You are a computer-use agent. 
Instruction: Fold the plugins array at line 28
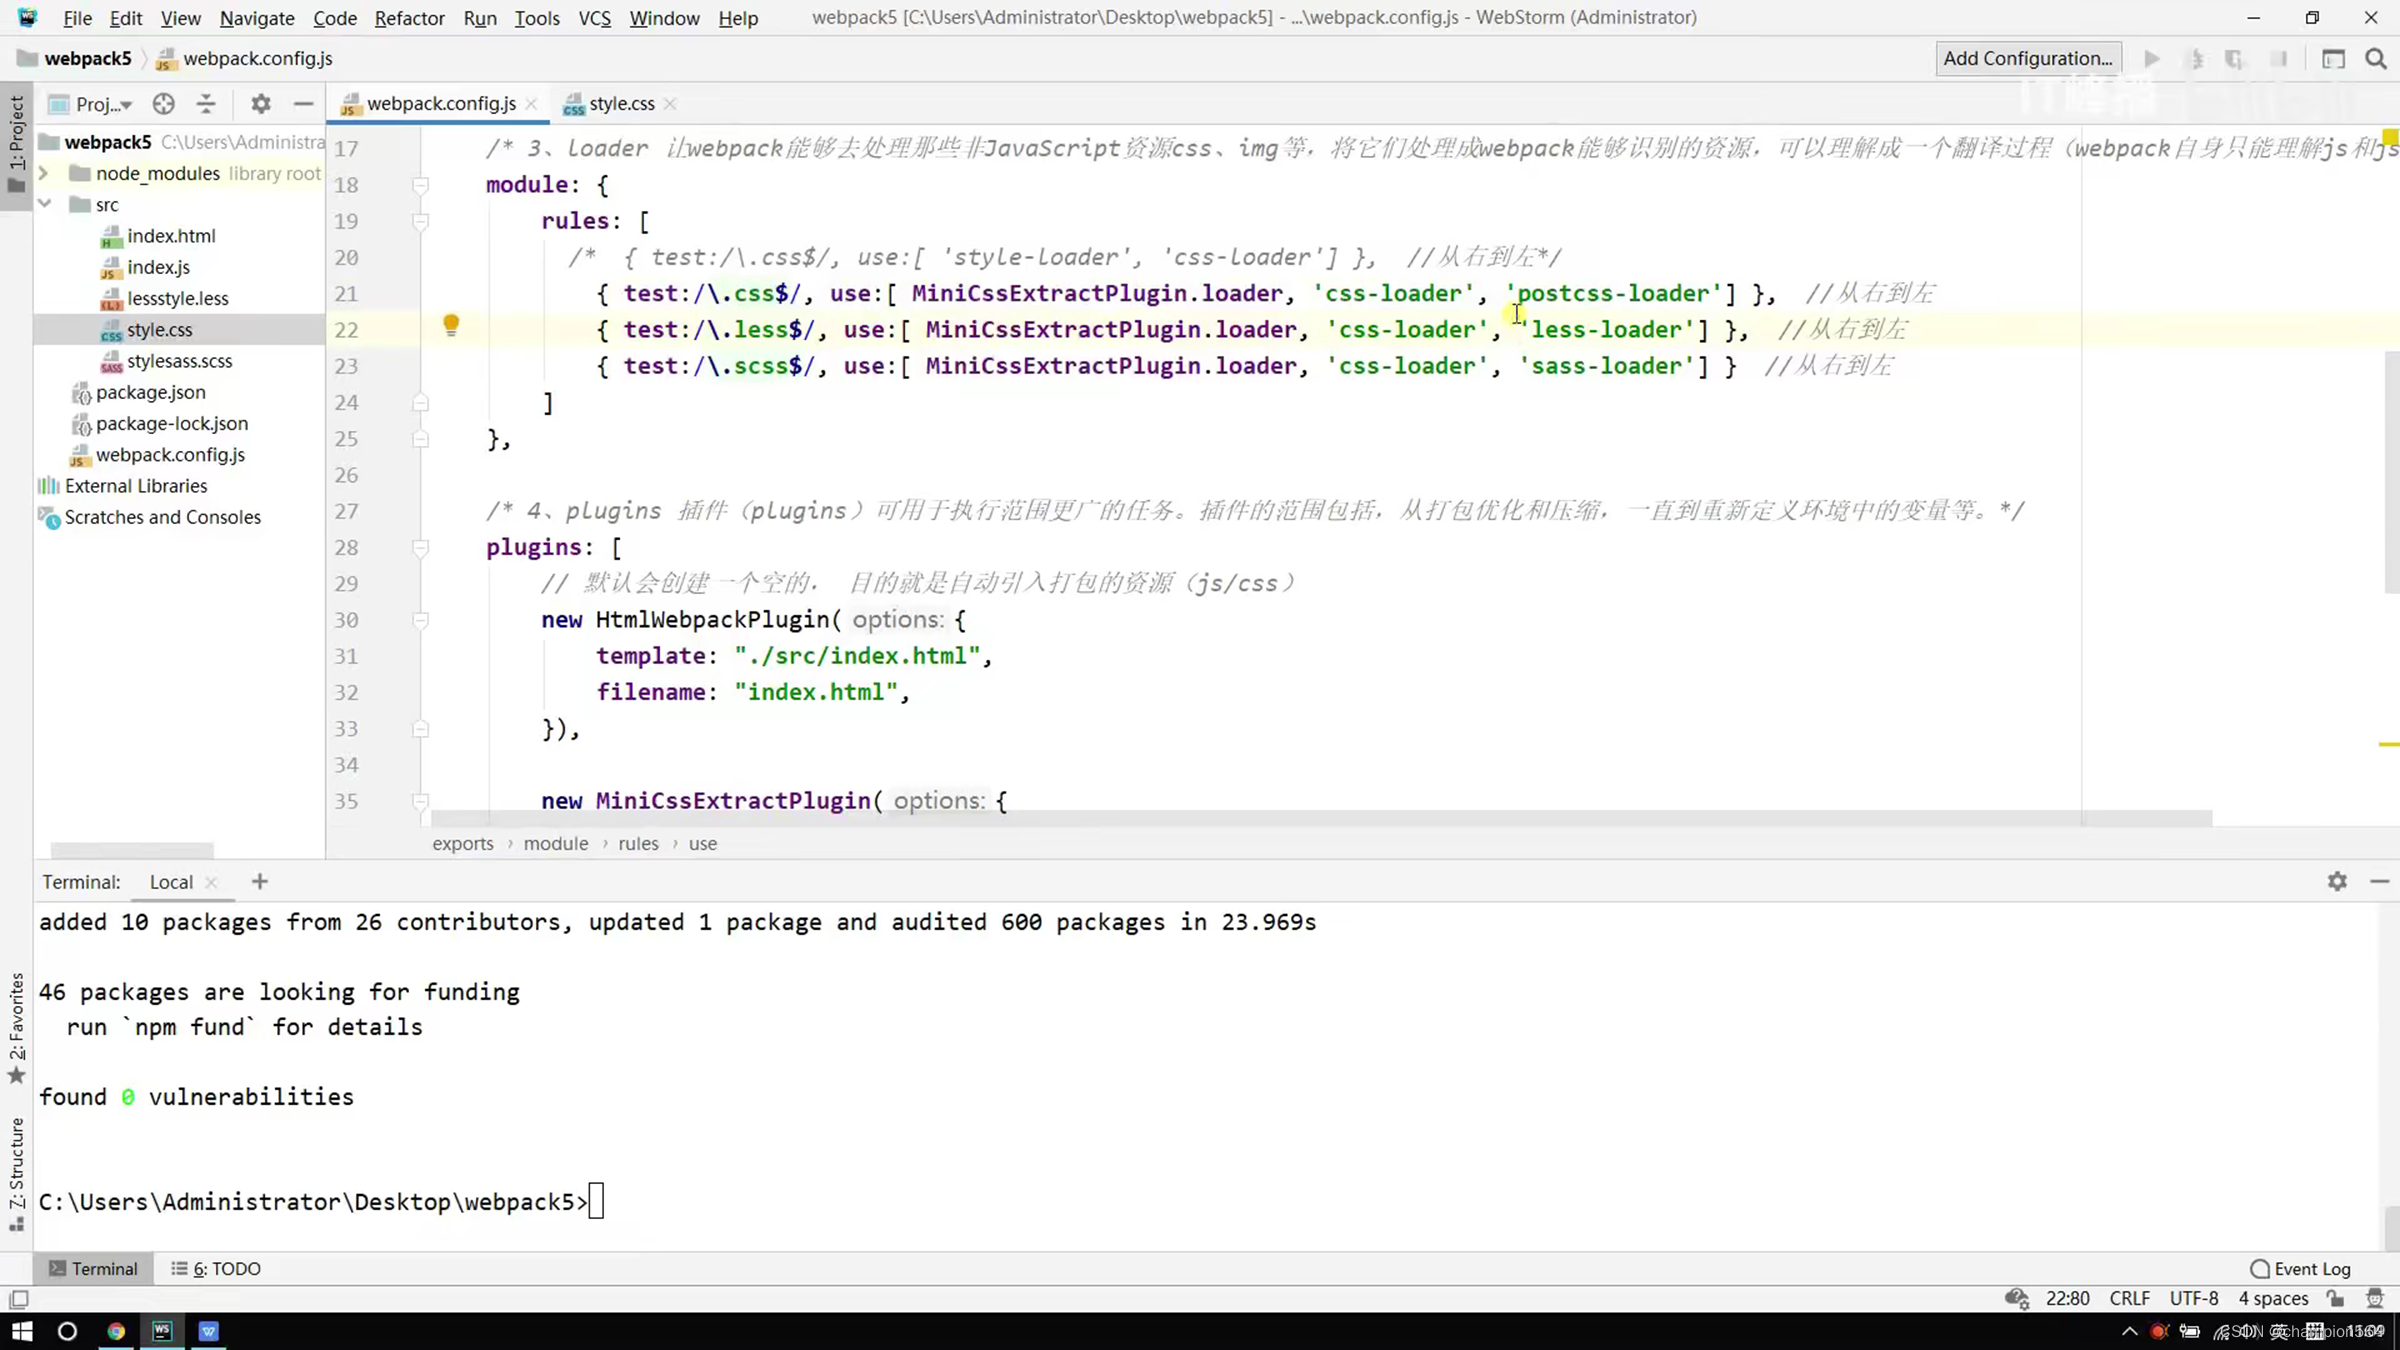coord(421,548)
